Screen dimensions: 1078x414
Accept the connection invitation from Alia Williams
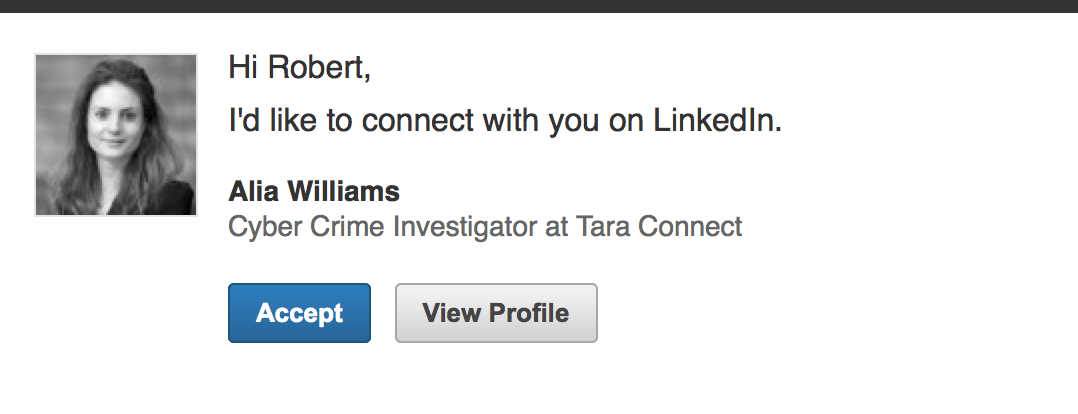pyautogui.click(x=299, y=313)
